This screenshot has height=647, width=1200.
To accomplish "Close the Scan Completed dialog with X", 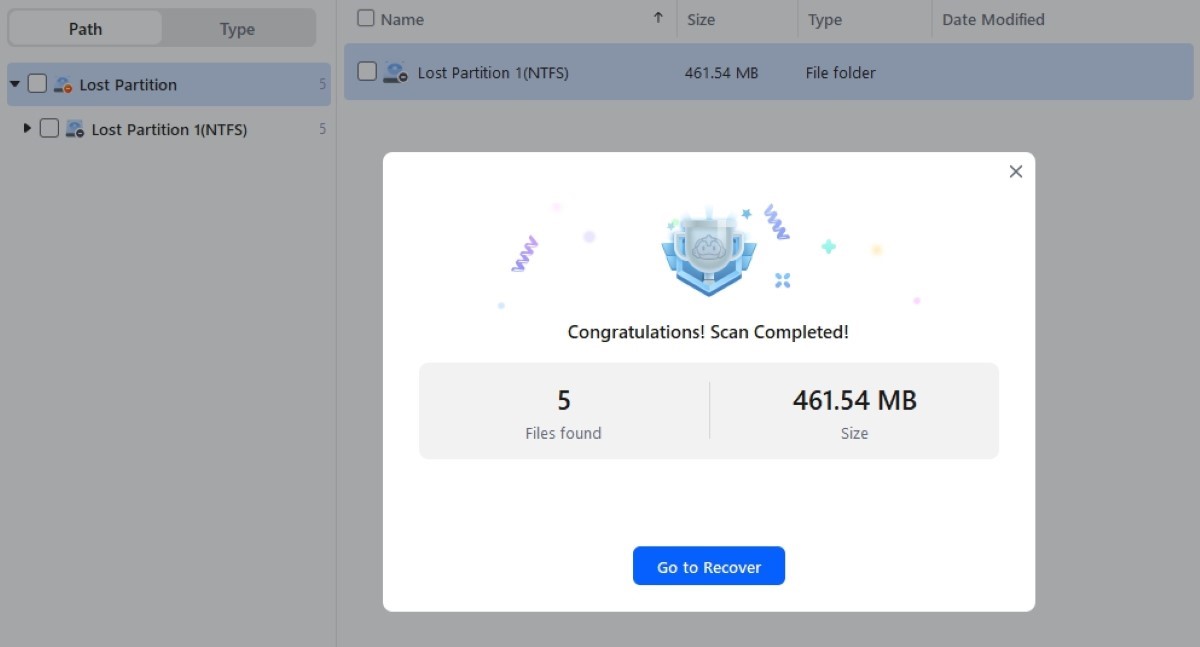I will pyautogui.click(x=1015, y=172).
